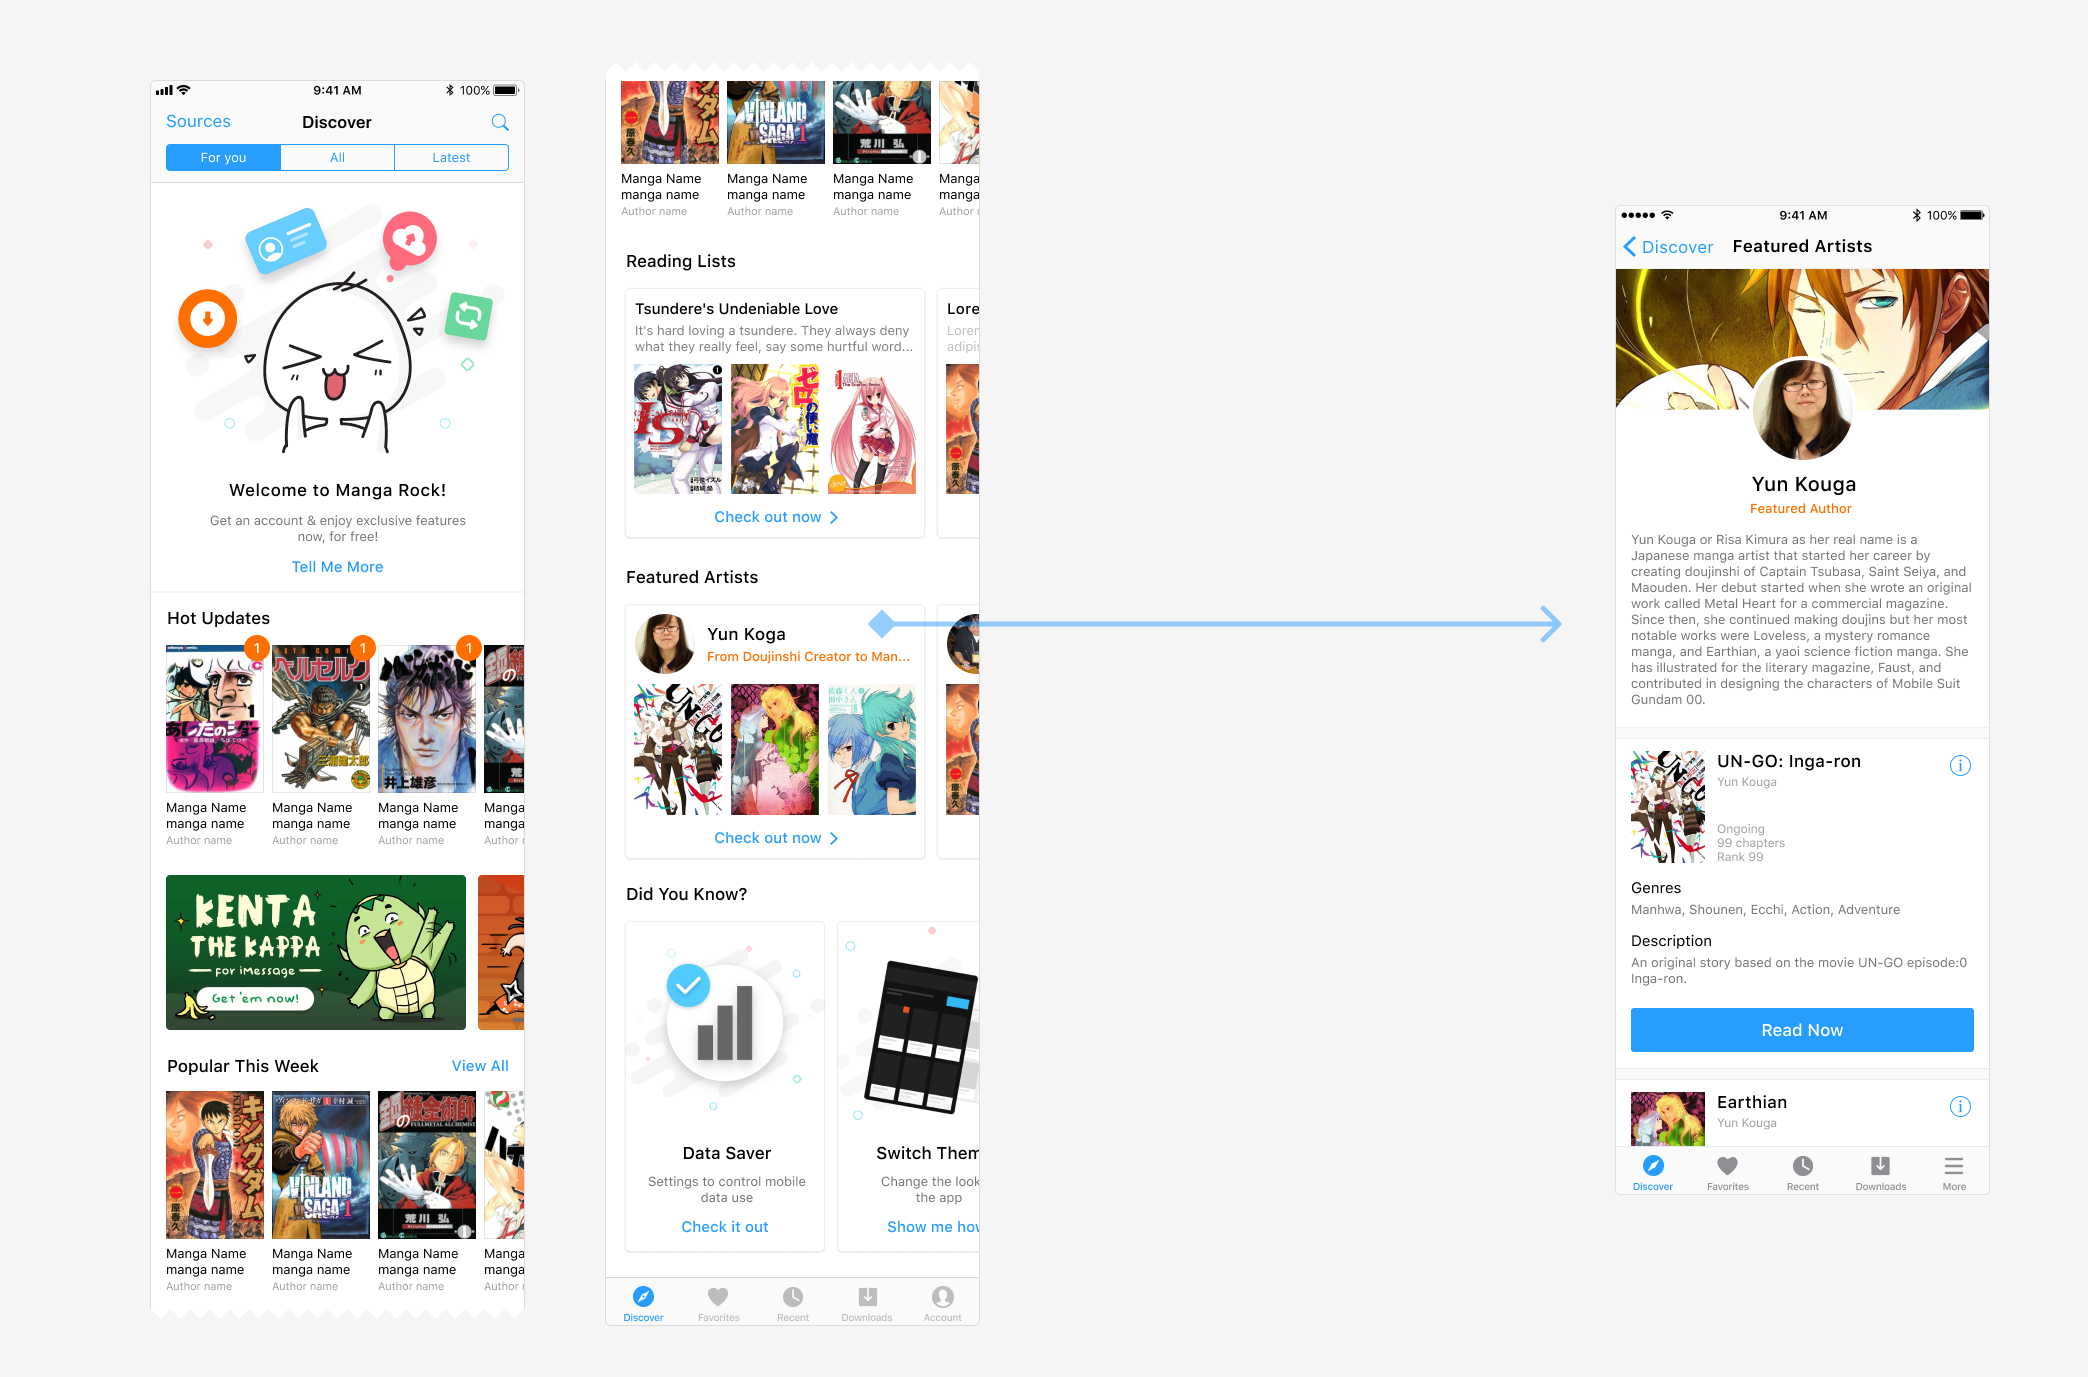Switch to the Latest segment

[451, 158]
